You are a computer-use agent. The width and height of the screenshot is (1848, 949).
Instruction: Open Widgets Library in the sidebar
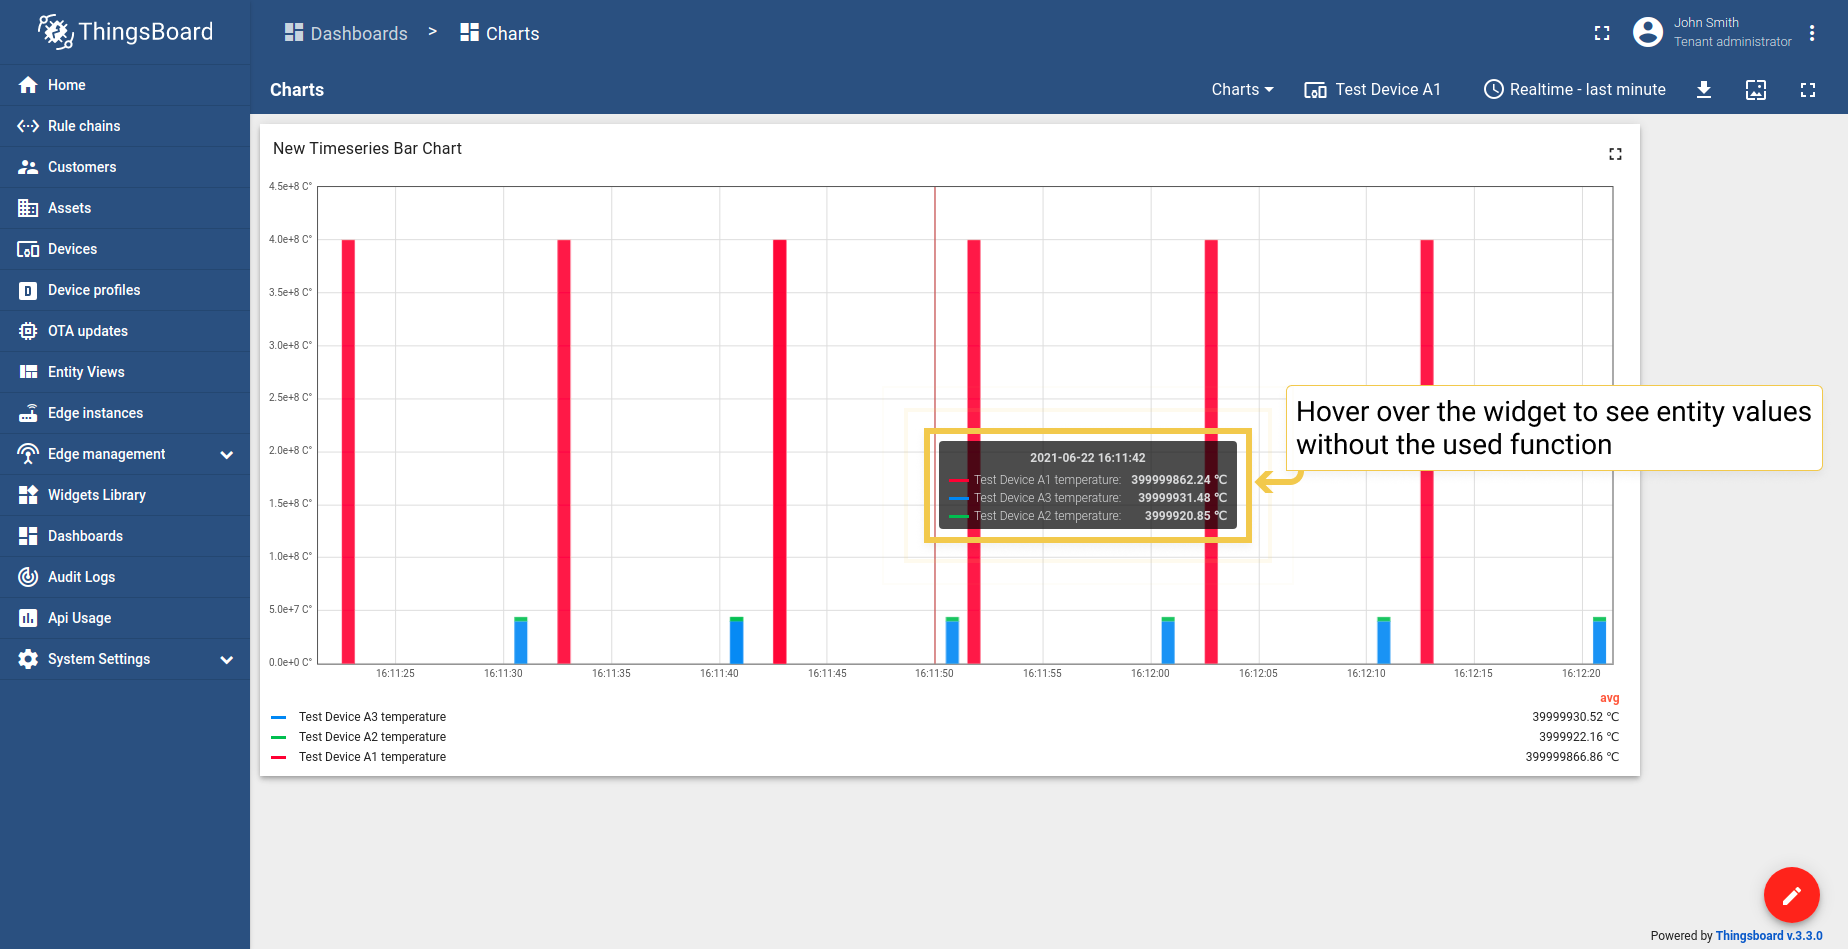97,495
